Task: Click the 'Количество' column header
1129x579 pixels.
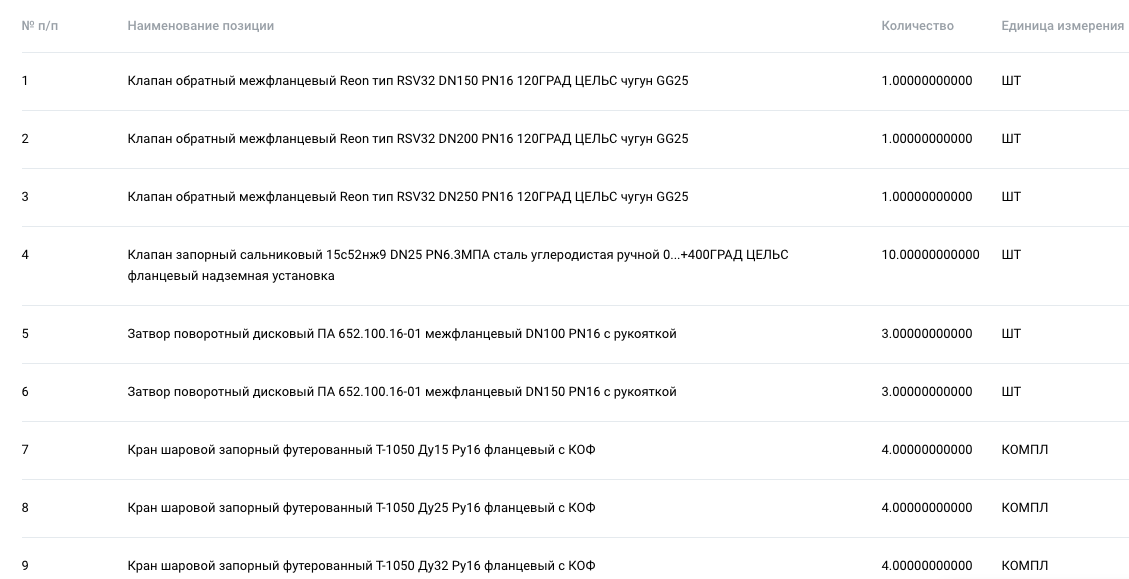Action: 917,26
